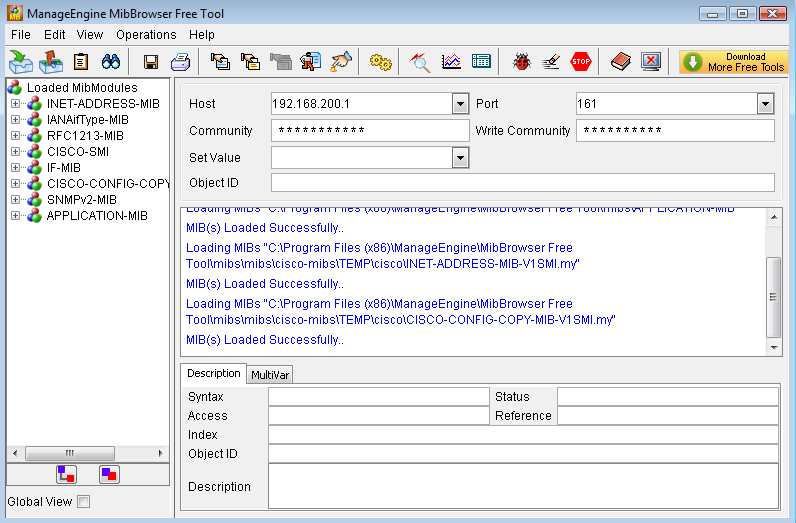Click the Download More Free Tools button

tap(734, 62)
